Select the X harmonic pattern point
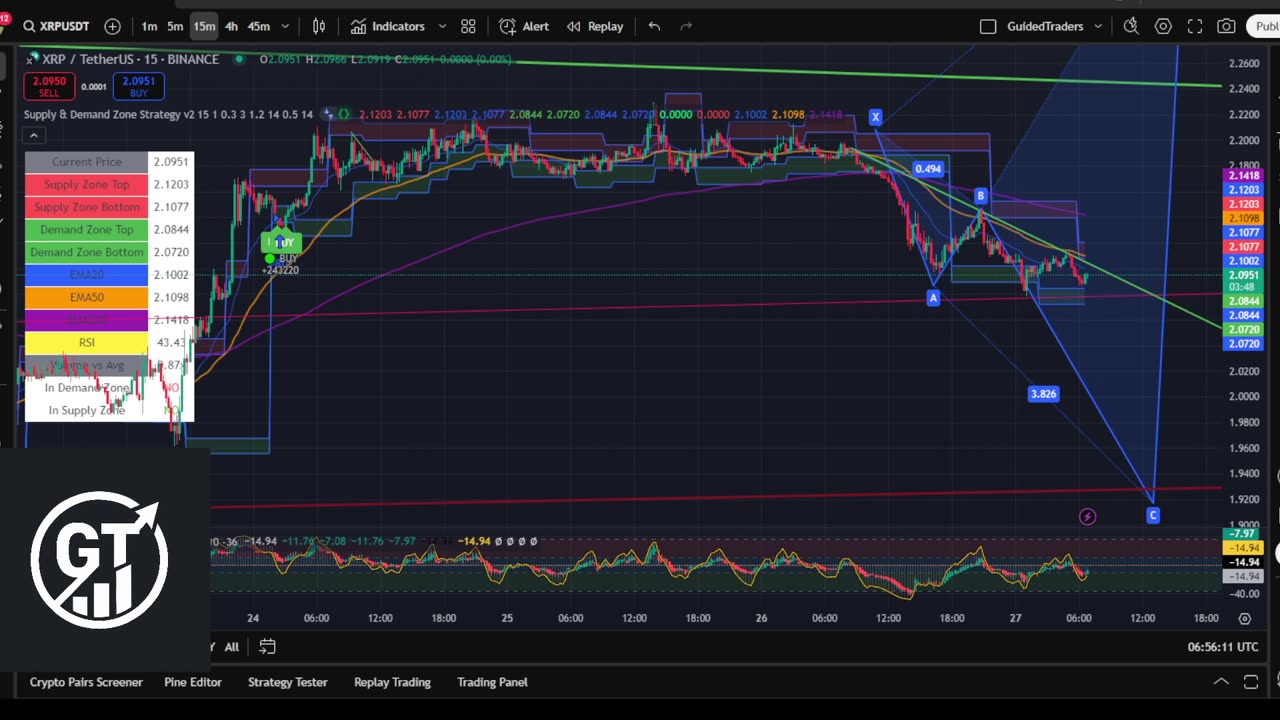The width and height of the screenshot is (1280, 720). coord(875,117)
